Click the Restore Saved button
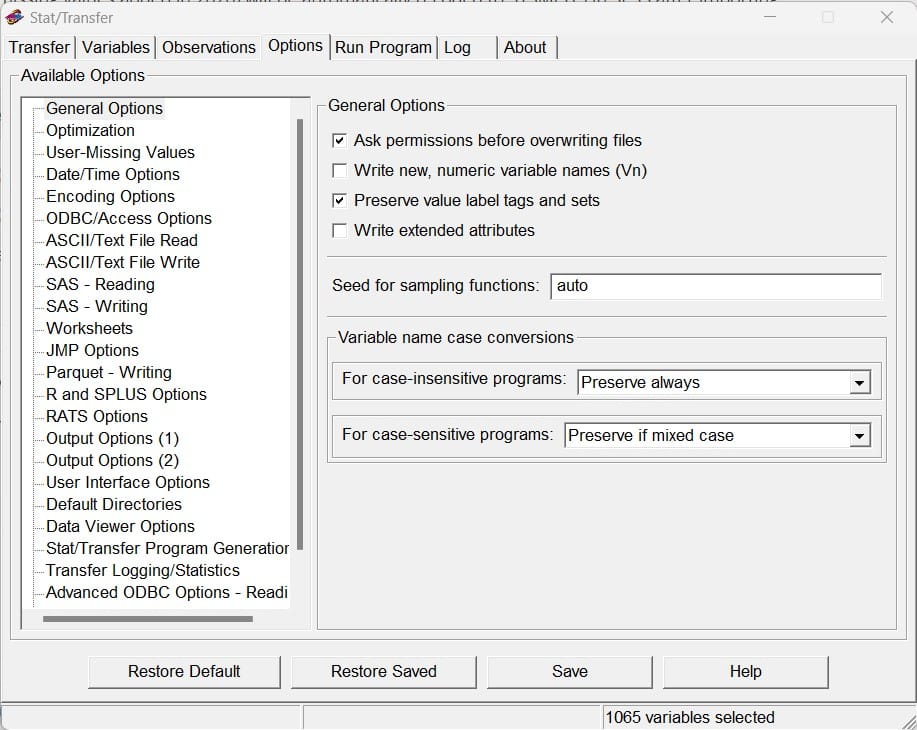 click(384, 672)
